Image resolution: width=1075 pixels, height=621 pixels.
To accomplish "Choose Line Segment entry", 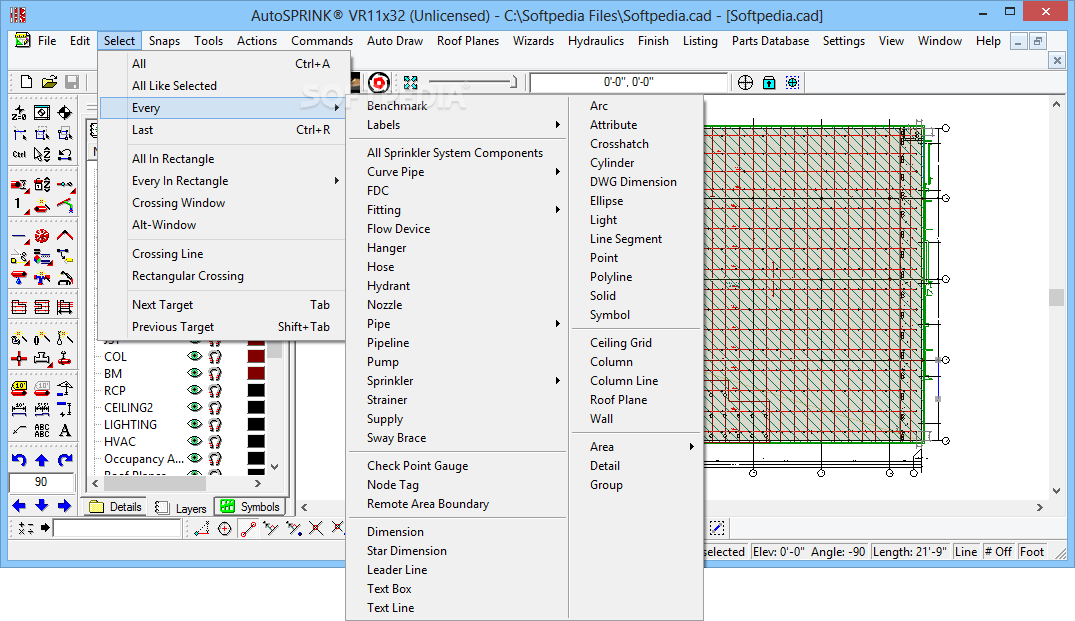I will [x=626, y=239].
